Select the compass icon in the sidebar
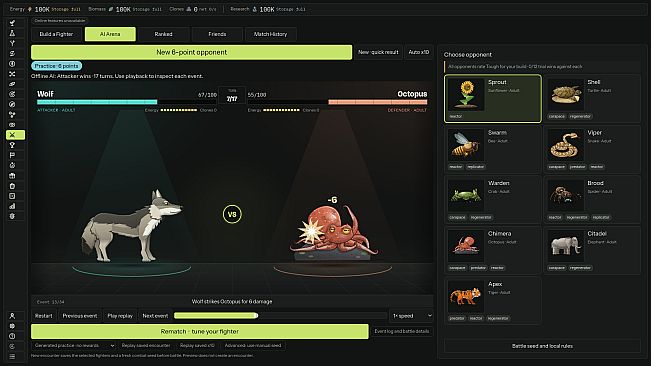 [x=12, y=104]
